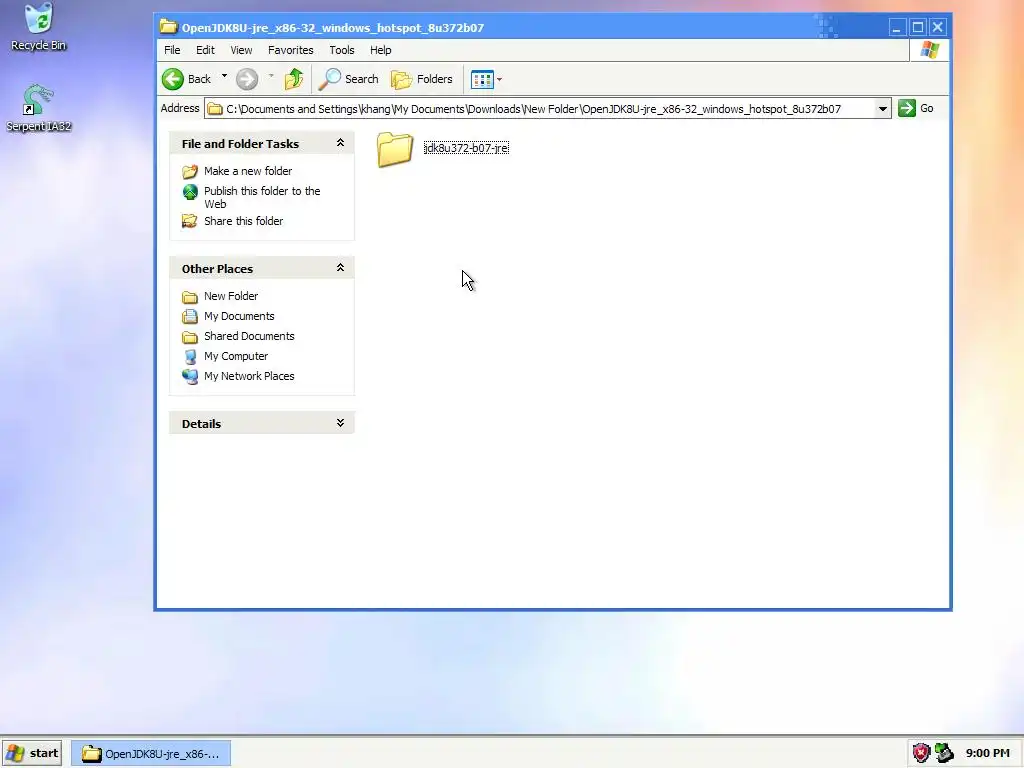Go up one folder level

click(294, 79)
